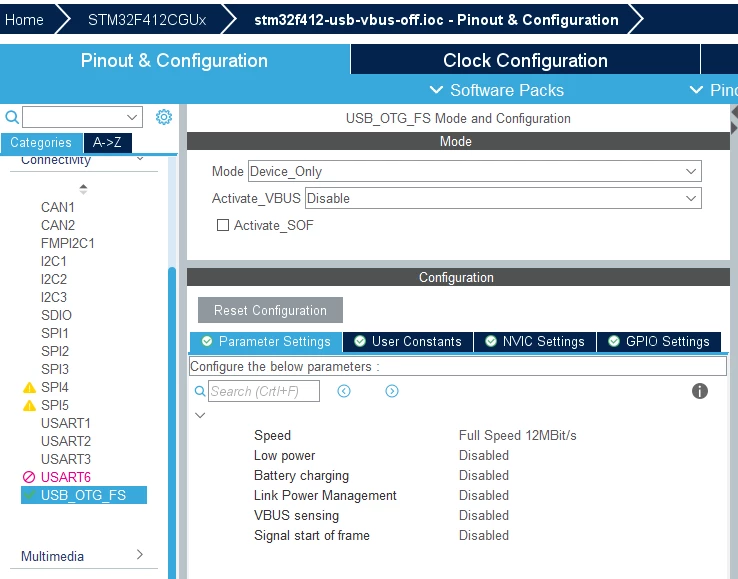The image size is (738, 579).
Task: Show parameter info with the i icon
Action: pos(700,391)
